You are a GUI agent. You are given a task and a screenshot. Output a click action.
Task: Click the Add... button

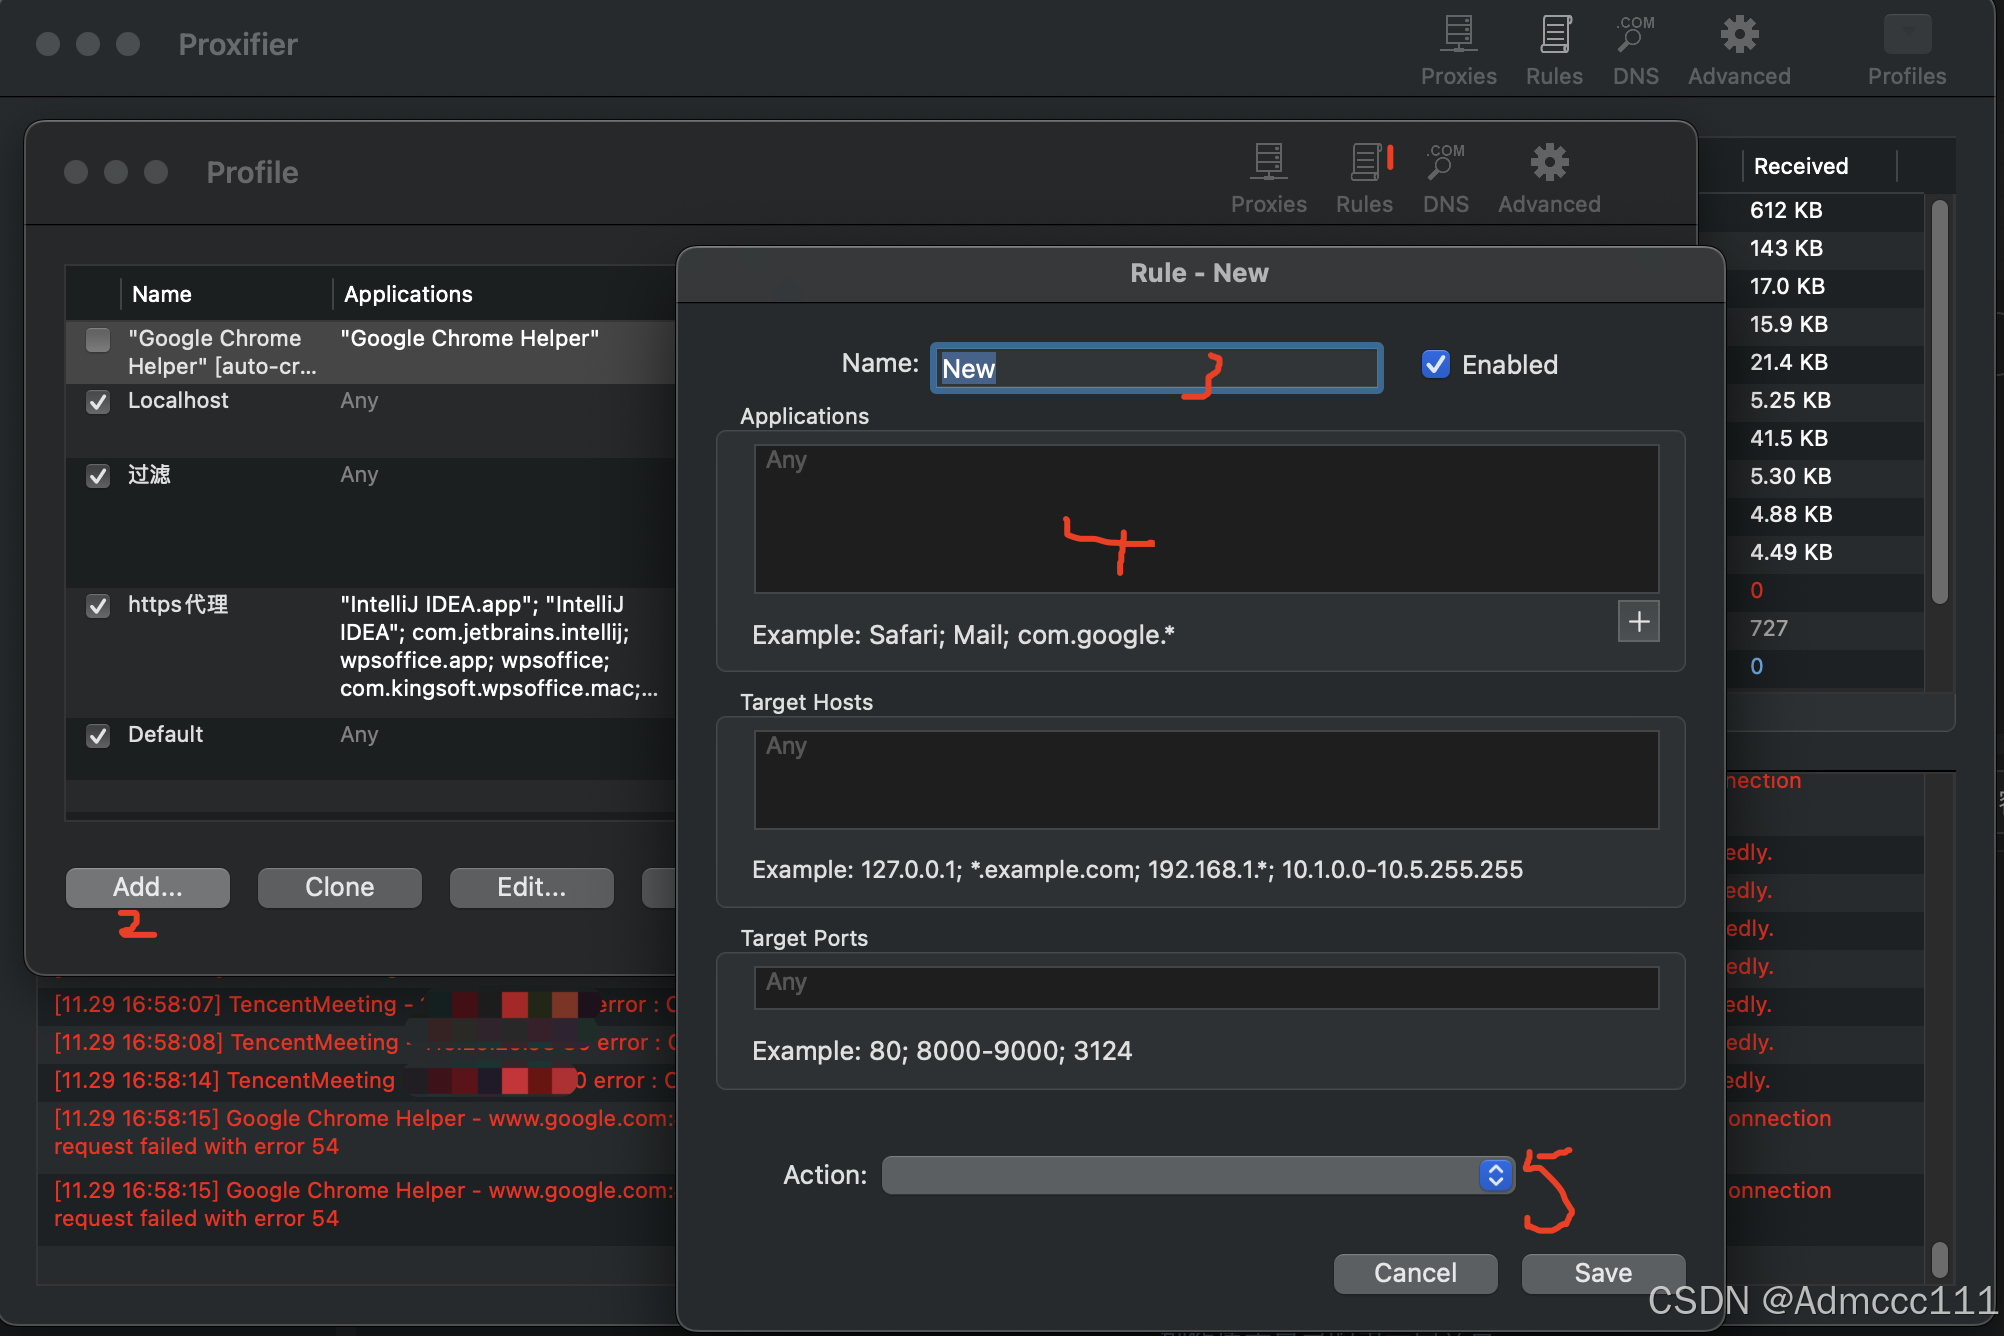148,887
